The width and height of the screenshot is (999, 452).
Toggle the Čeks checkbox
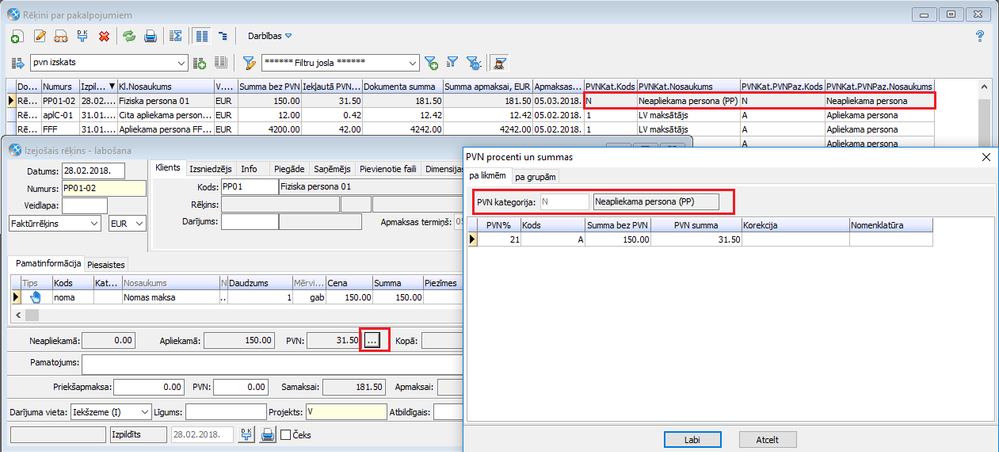(286, 435)
